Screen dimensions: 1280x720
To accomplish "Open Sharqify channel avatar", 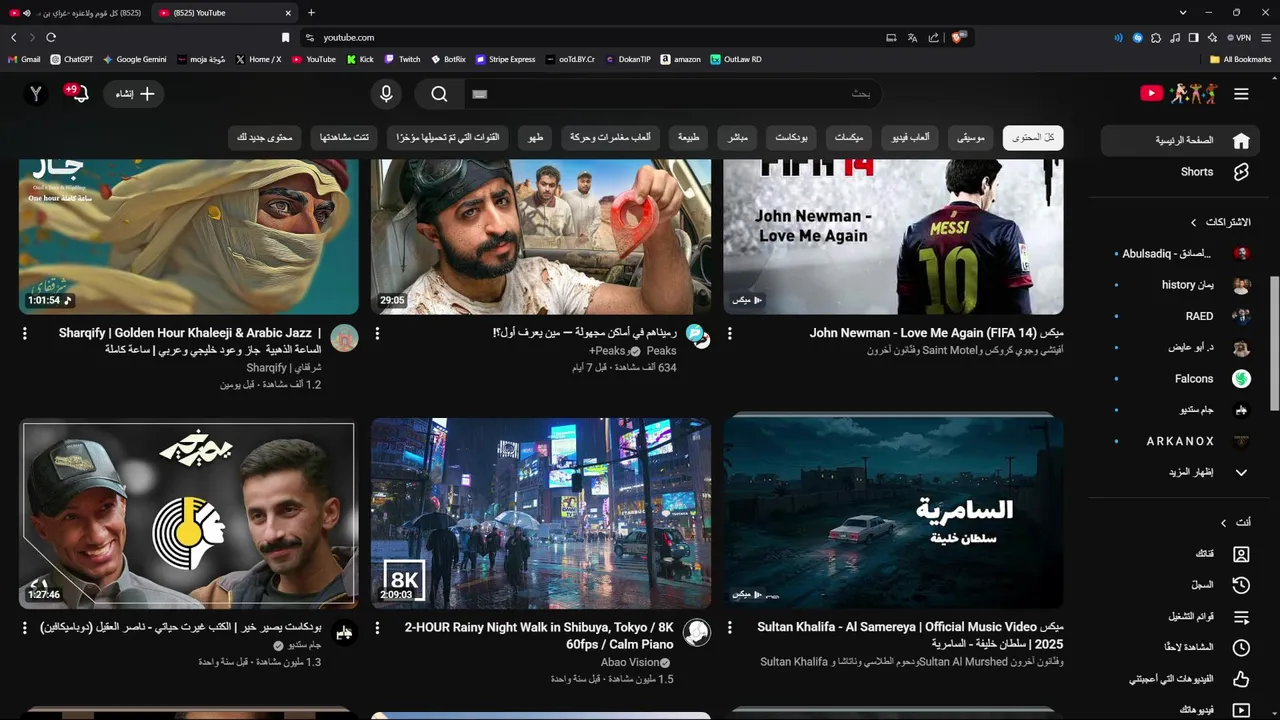I will 344,338.
